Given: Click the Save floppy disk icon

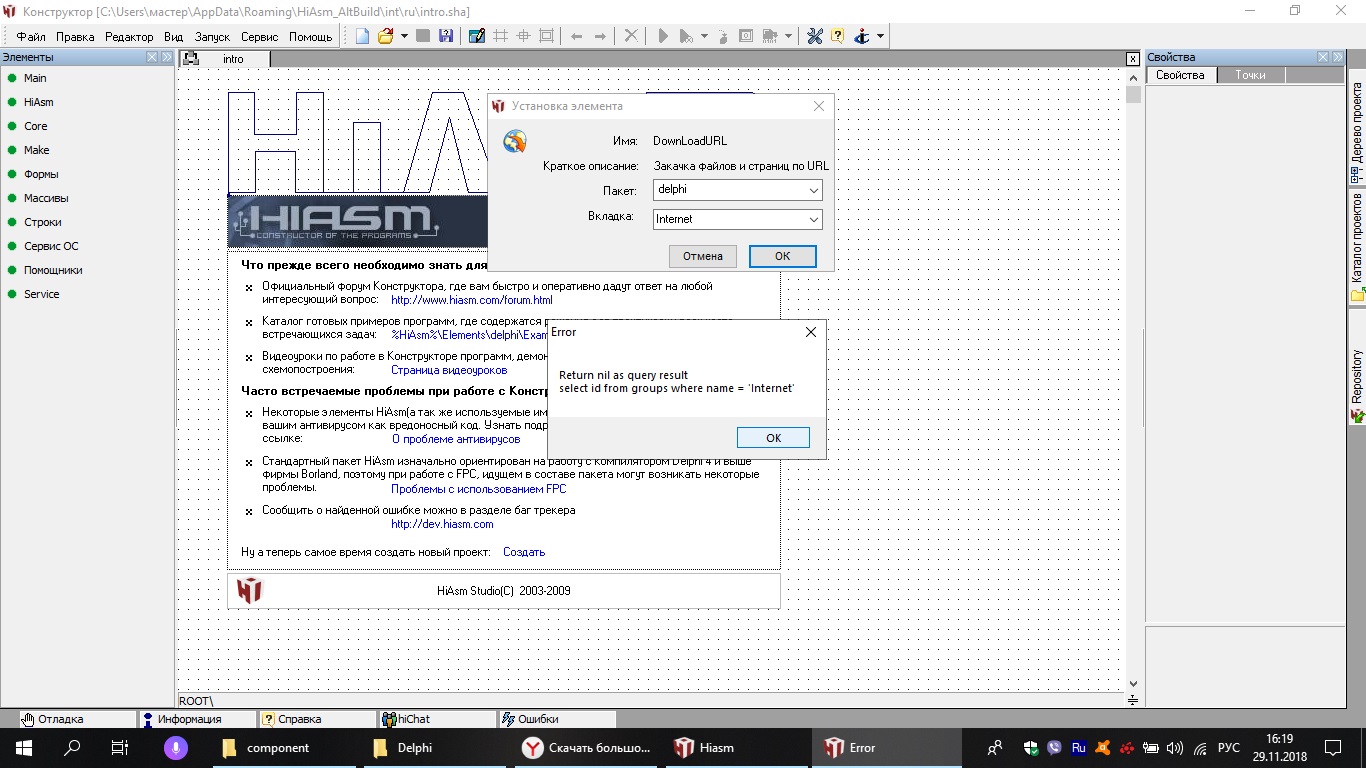Looking at the screenshot, I should coord(446,36).
